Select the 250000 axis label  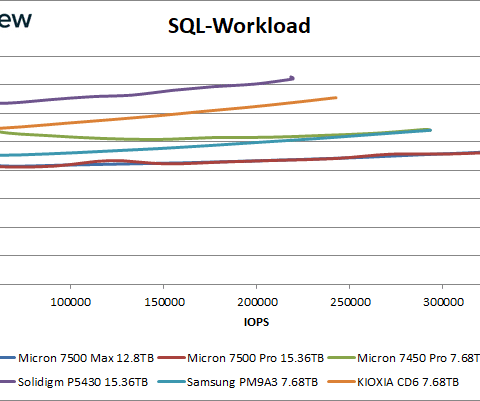click(350, 302)
